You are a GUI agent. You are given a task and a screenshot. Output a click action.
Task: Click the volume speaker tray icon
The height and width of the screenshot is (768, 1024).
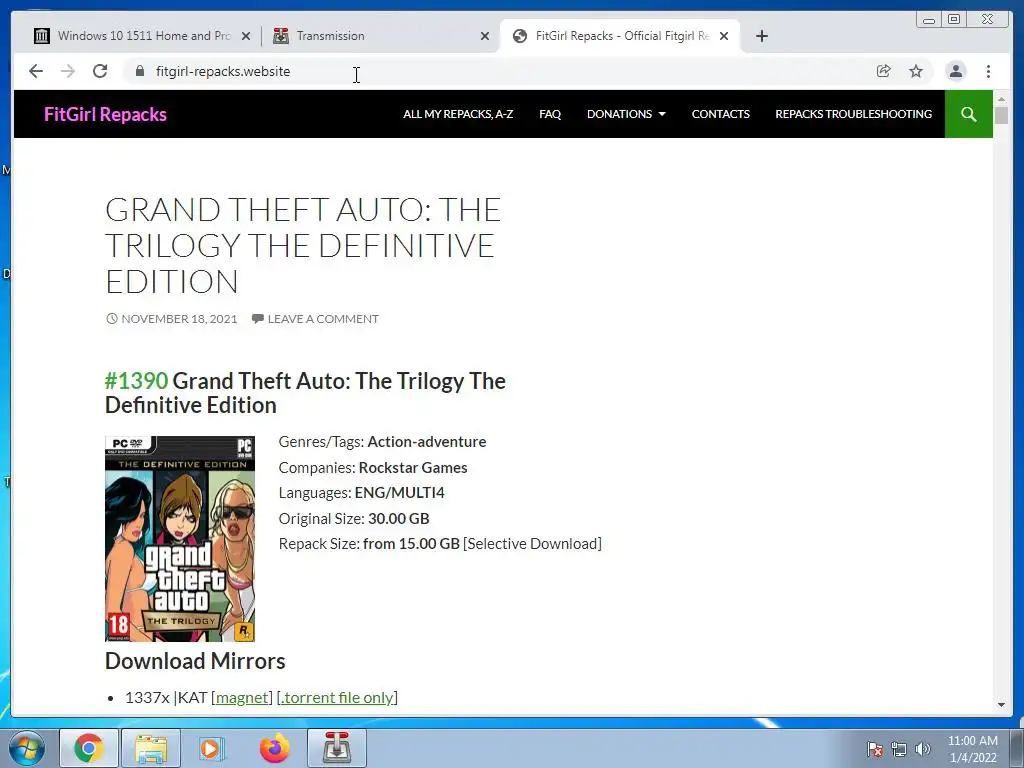point(923,749)
